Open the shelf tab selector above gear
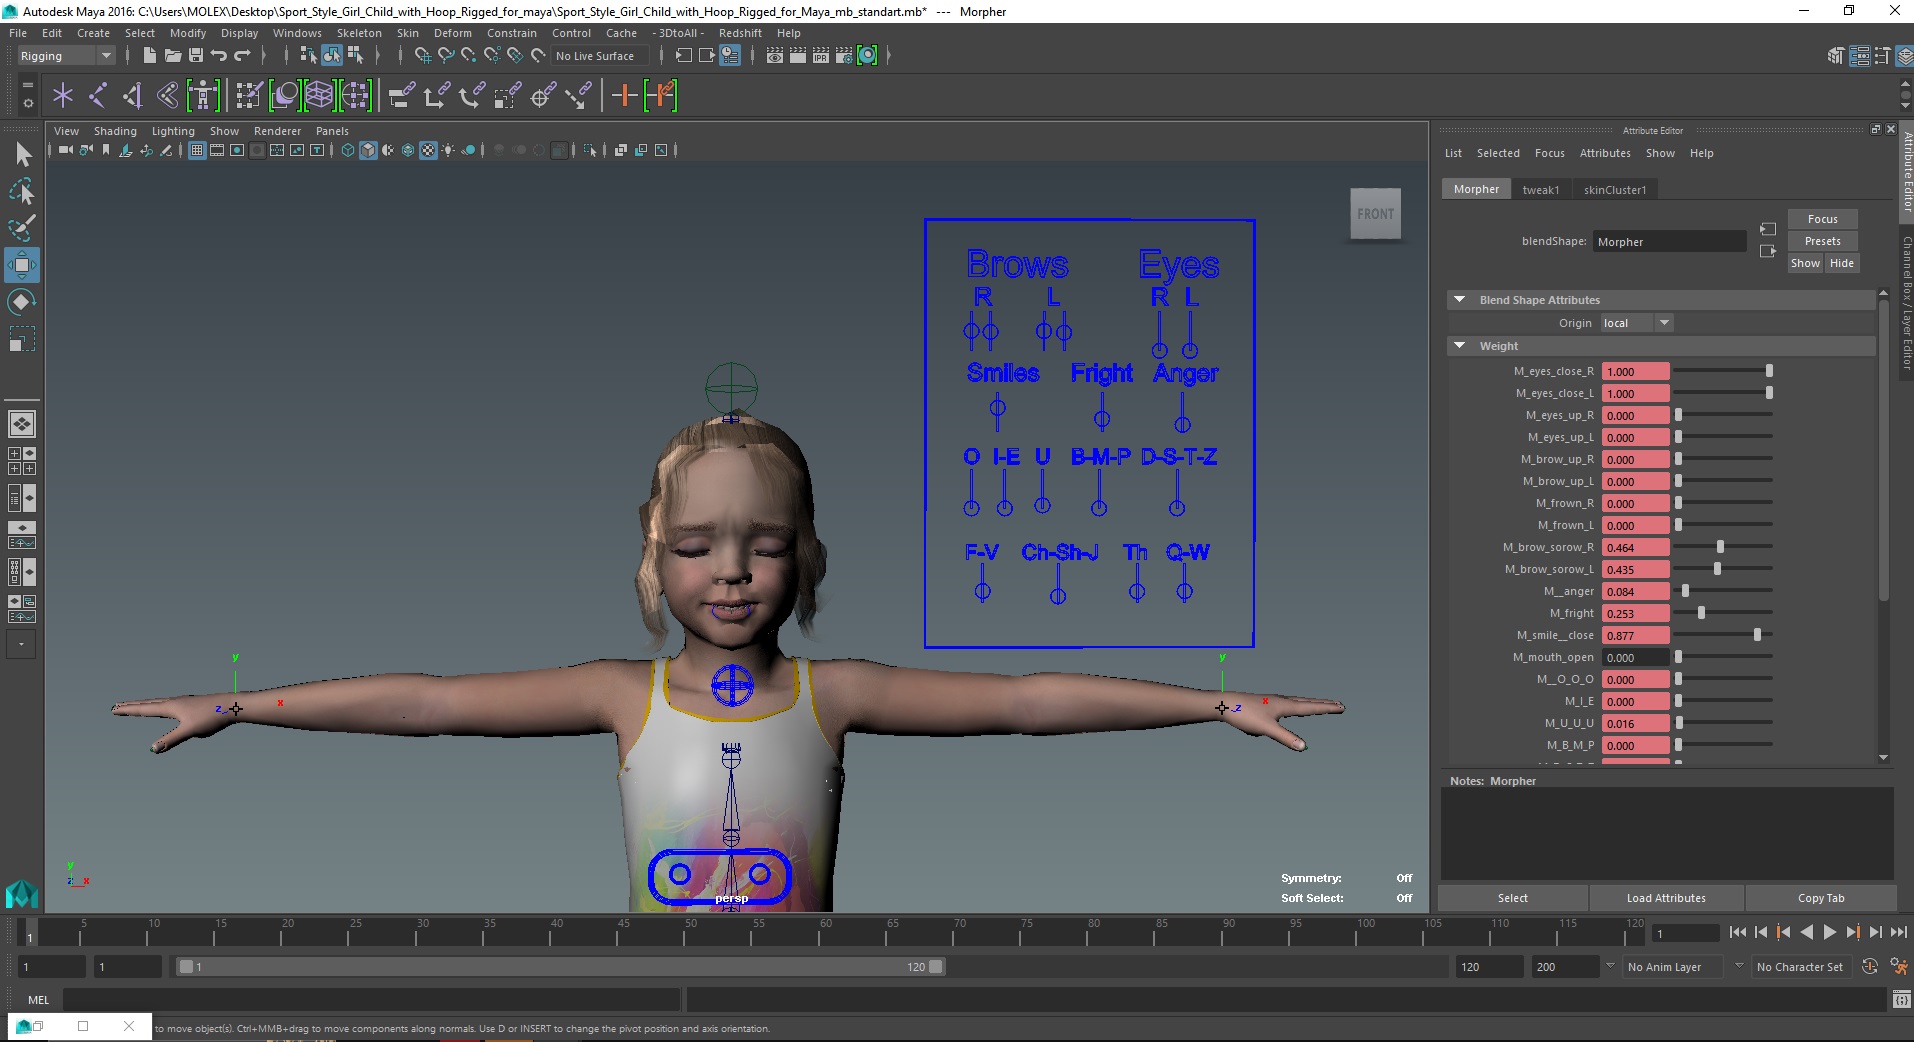Viewport: 1914px width, 1042px height. (x=27, y=84)
